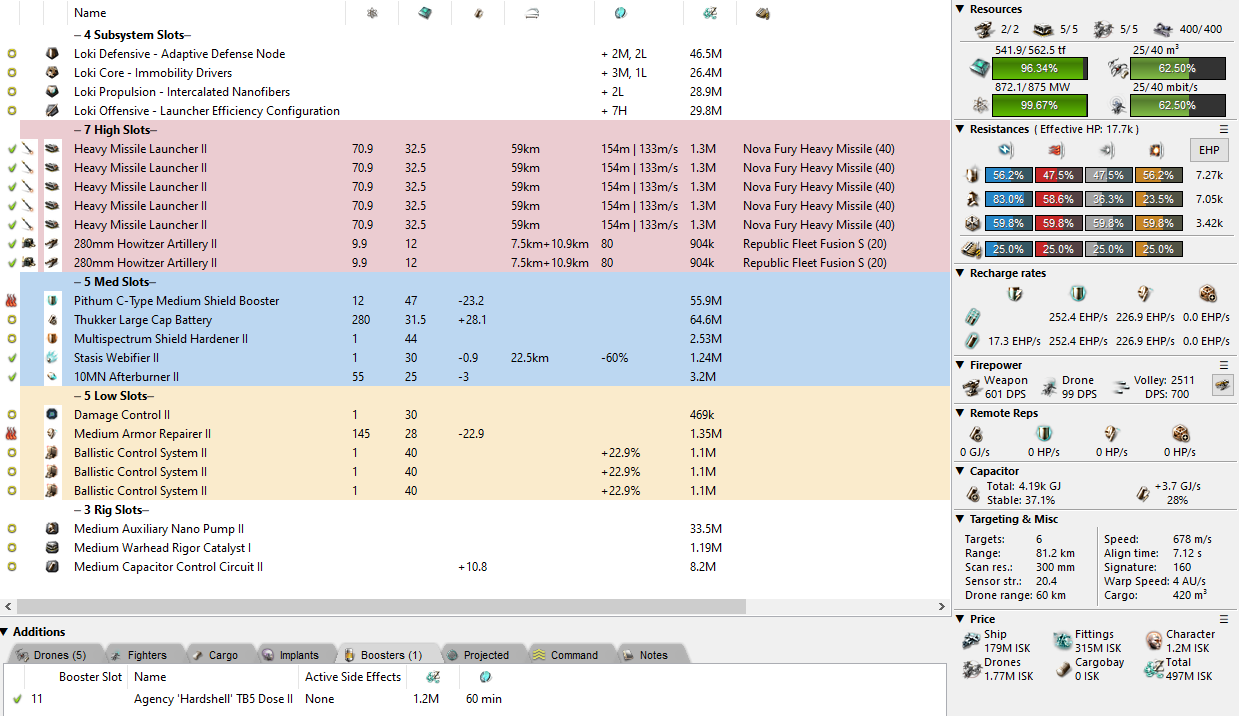Toggle Medium Armor Repairer II overheat state
Viewport: 1239px width, 716px height.
(12, 434)
